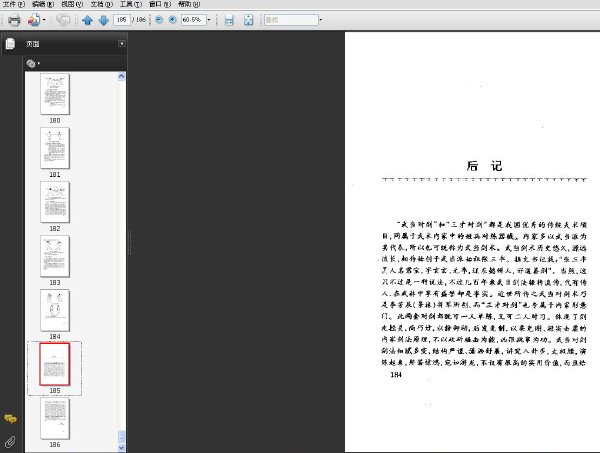Select page thumbnail 182
Image resolution: width=600 pixels, height=453 pixels.
click(55, 202)
